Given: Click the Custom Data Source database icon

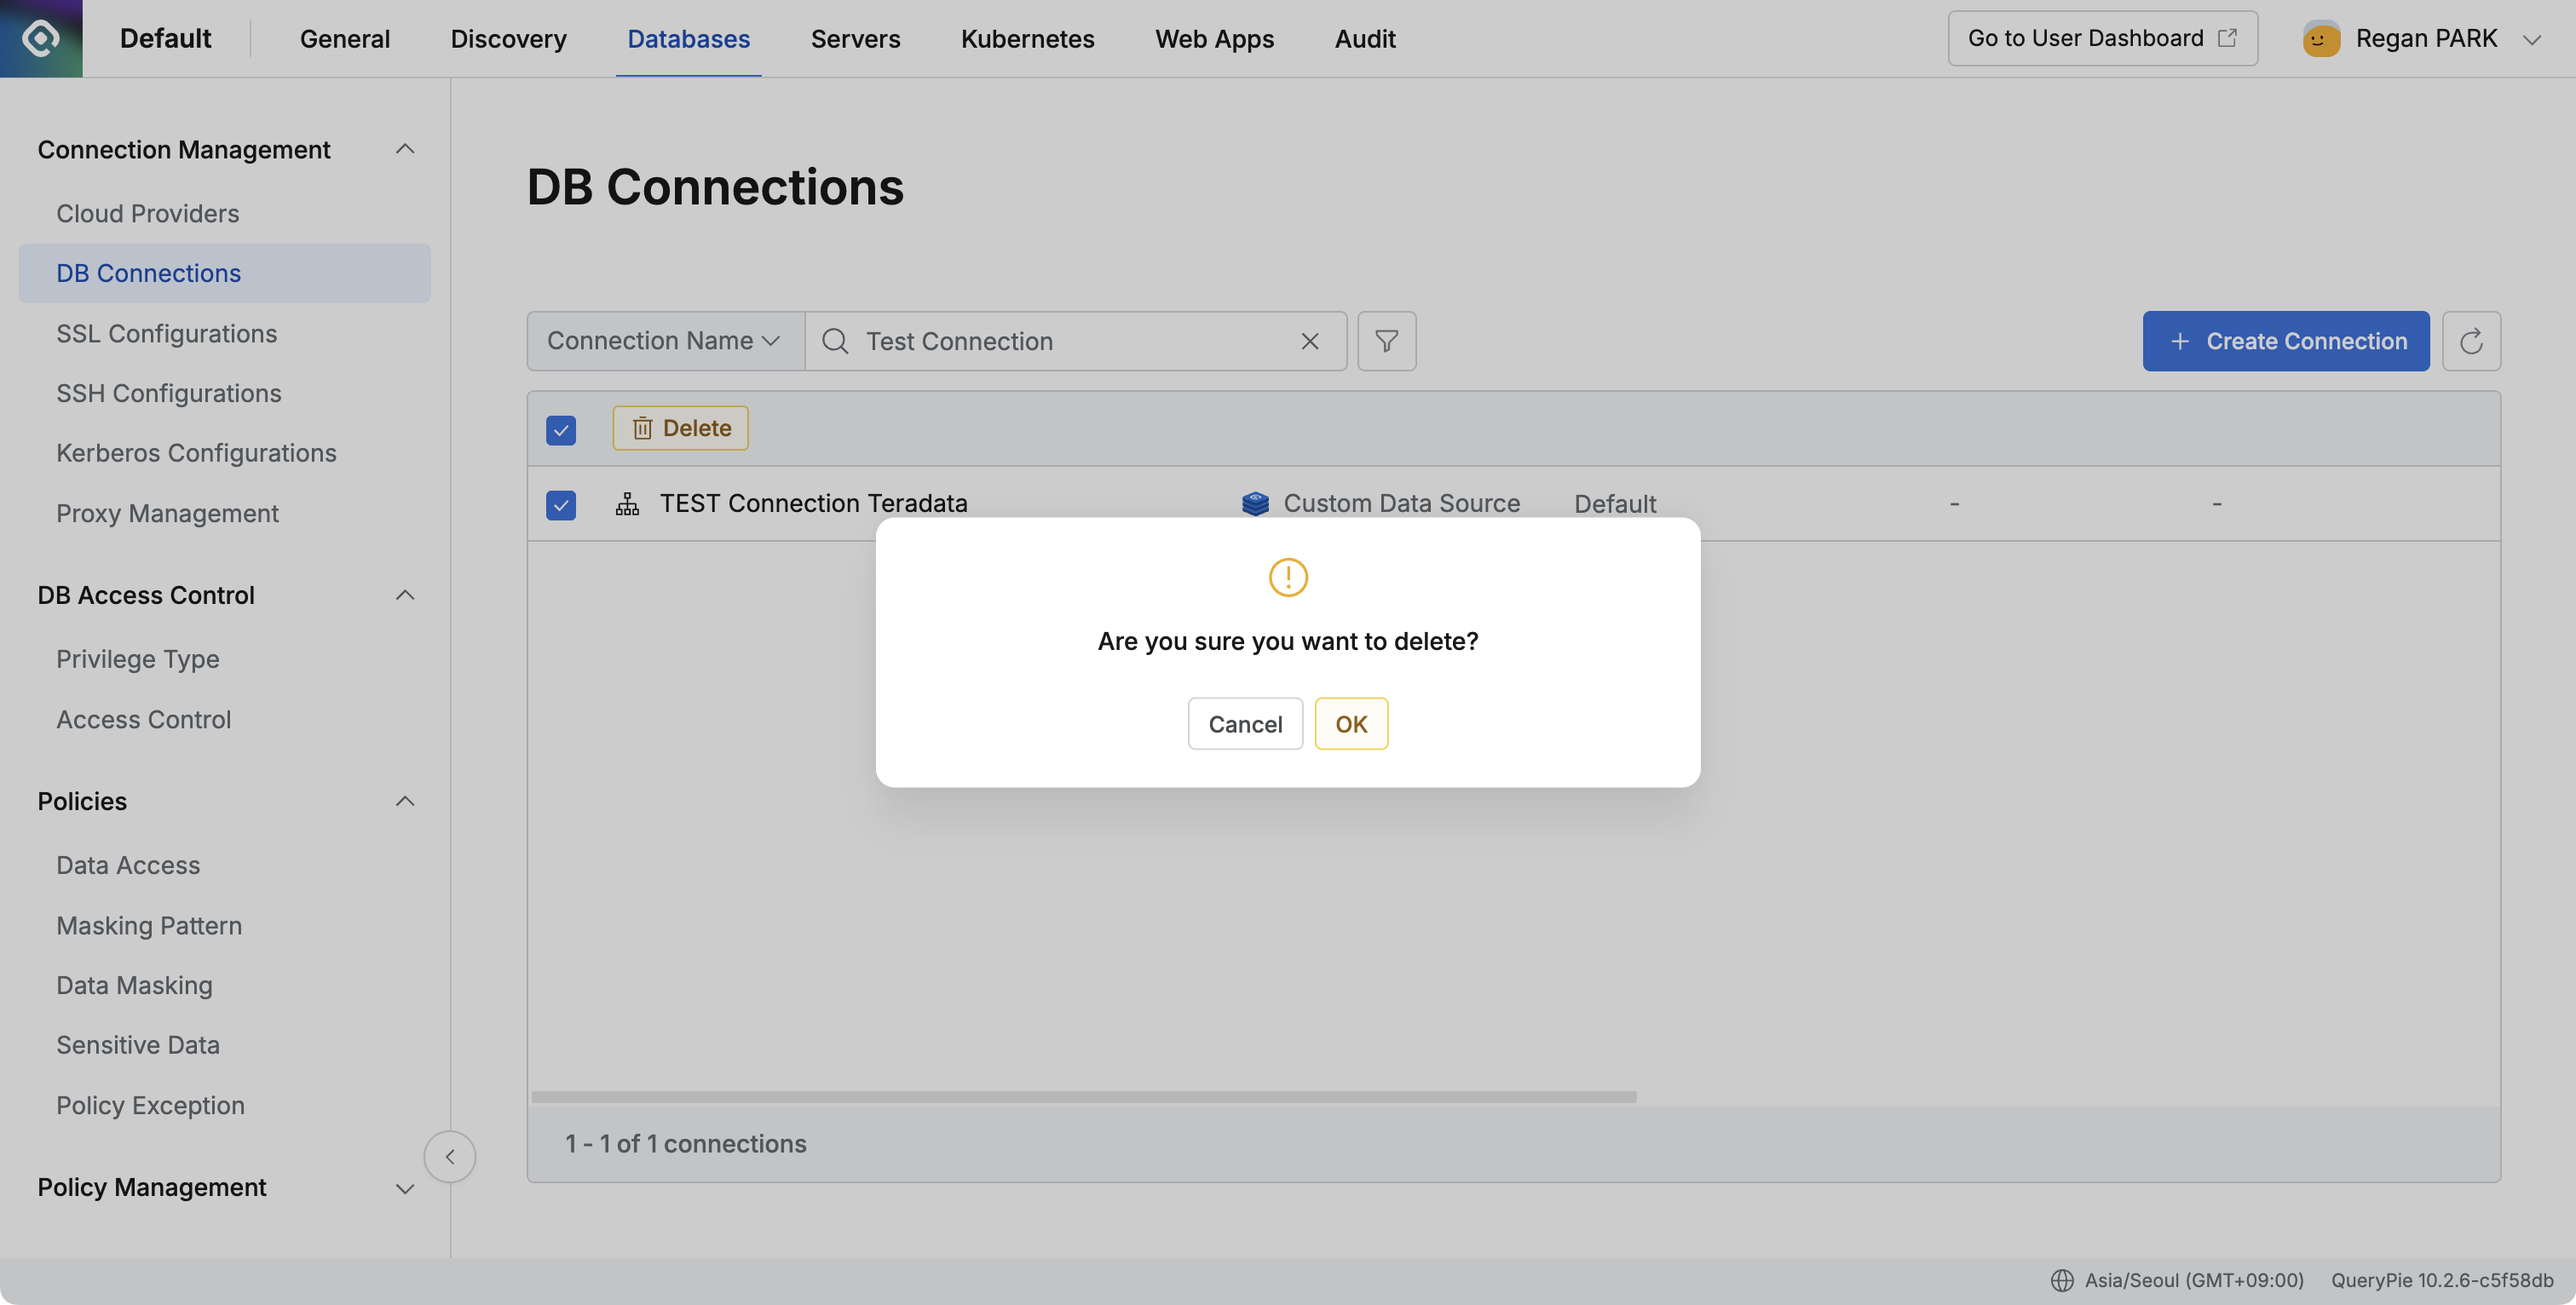Looking at the screenshot, I should point(1254,503).
